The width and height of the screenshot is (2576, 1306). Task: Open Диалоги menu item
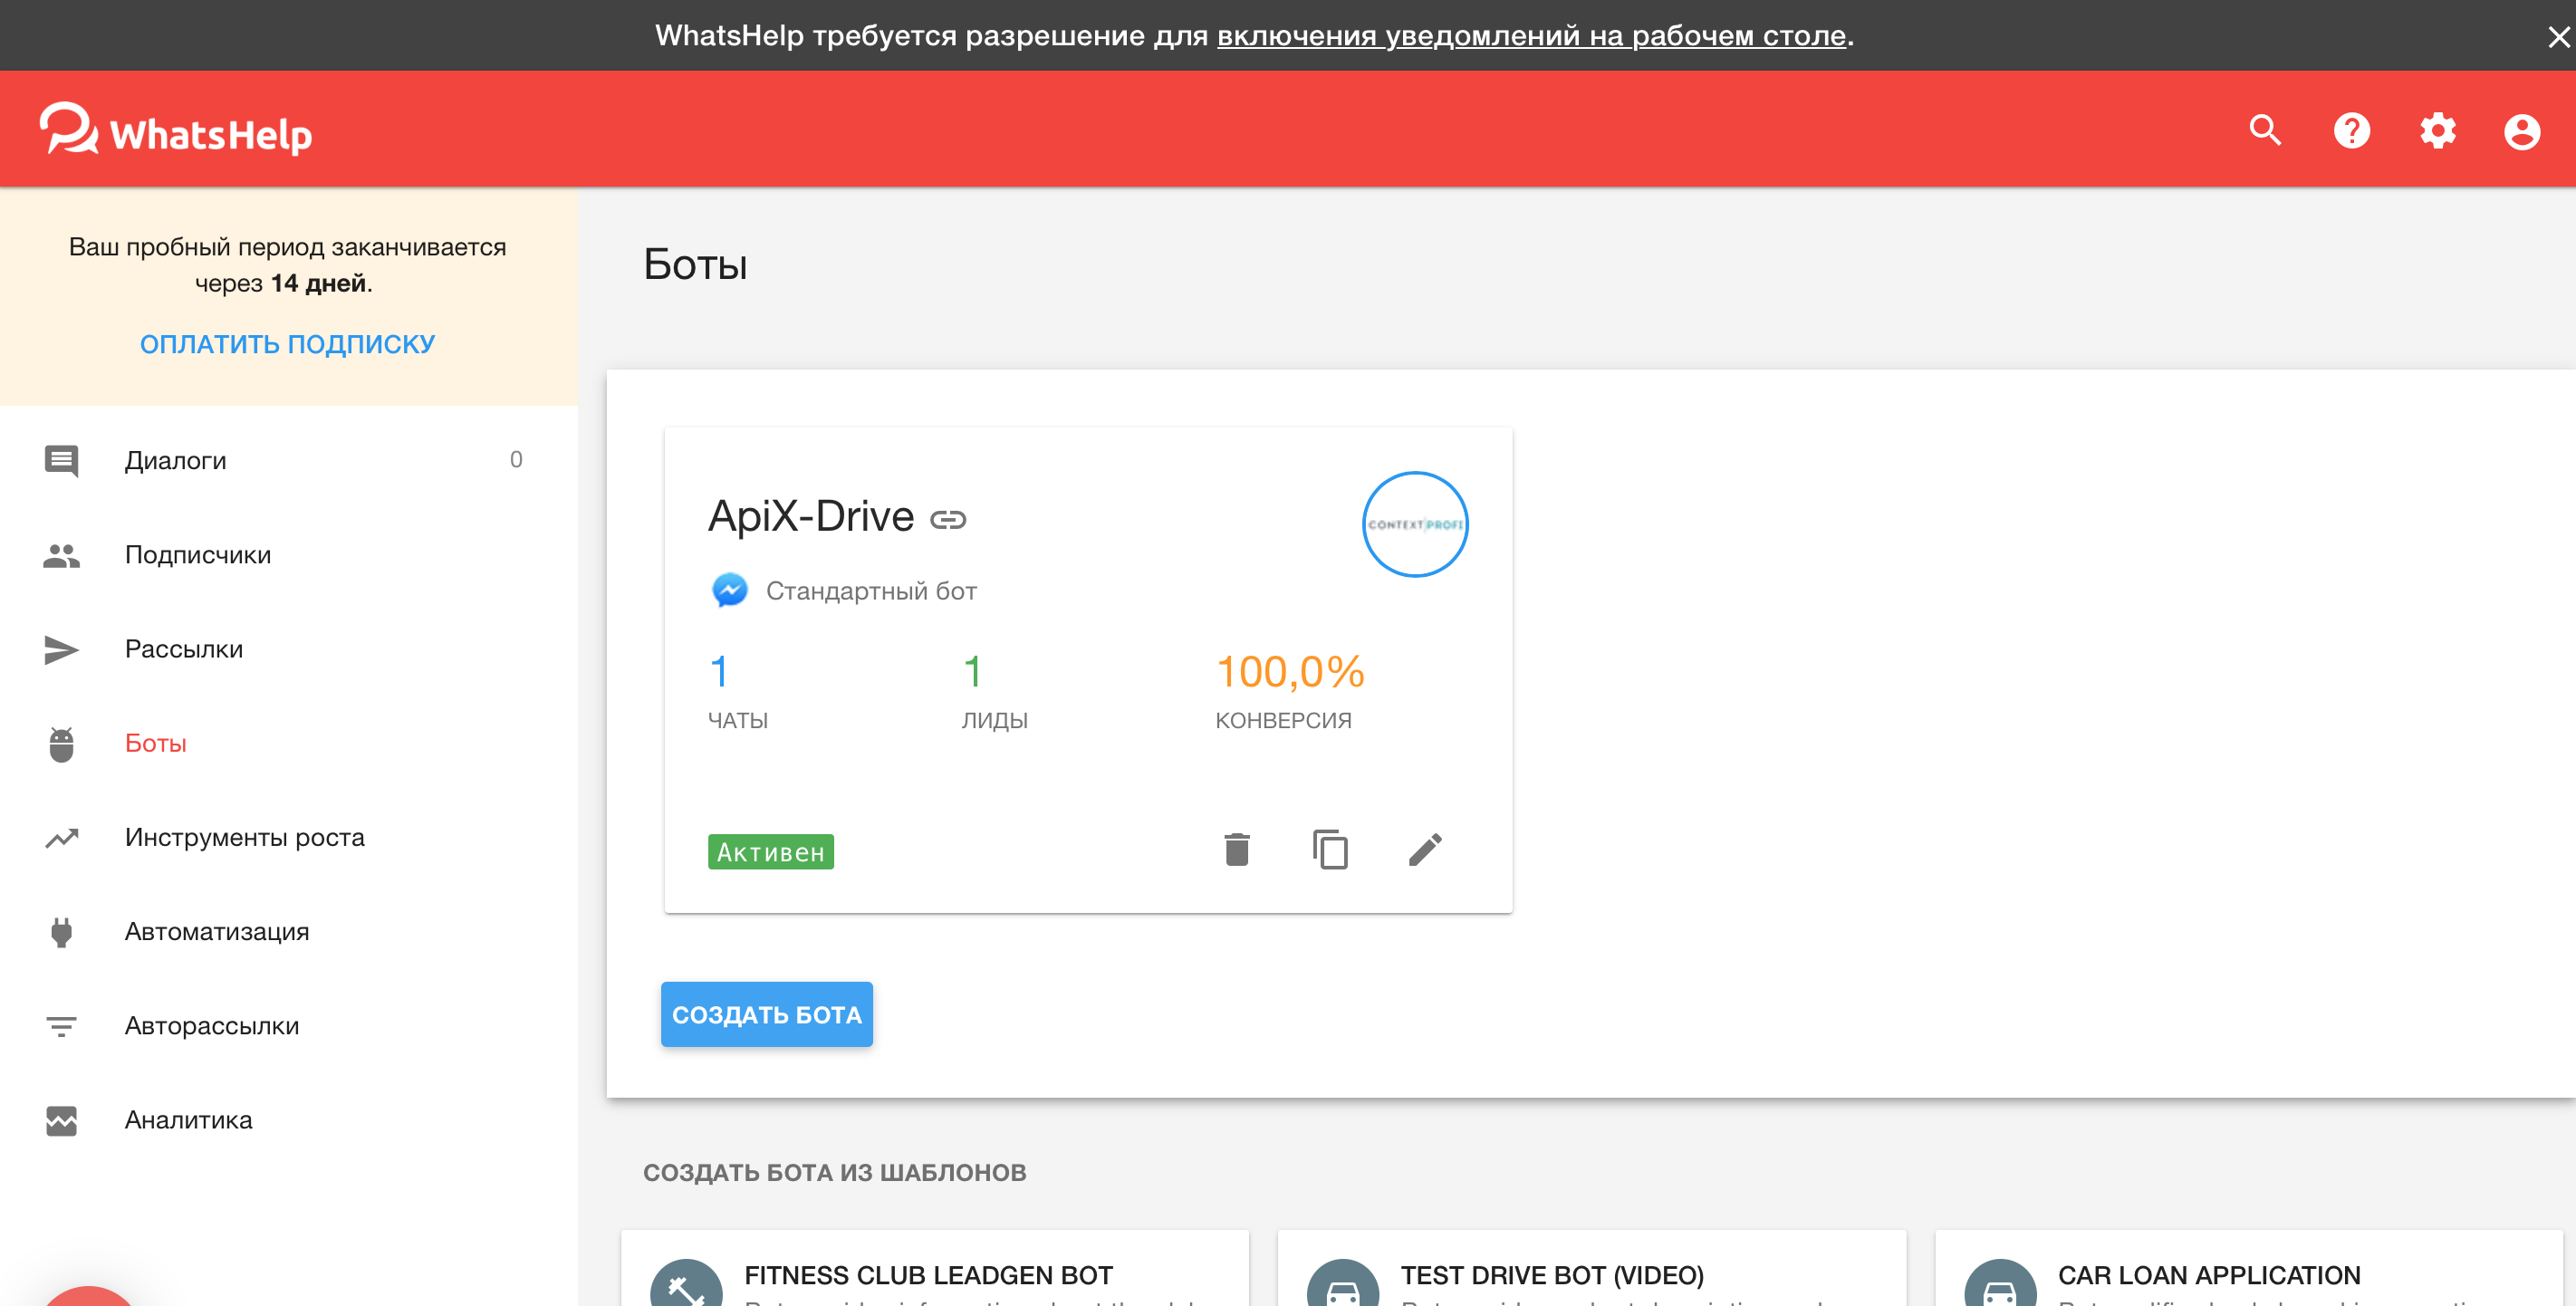(x=289, y=460)
